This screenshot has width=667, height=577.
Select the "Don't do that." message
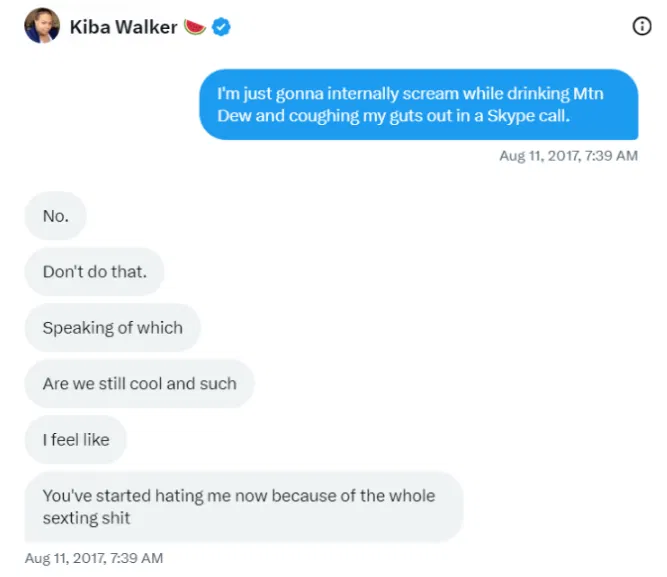point(93,271)
